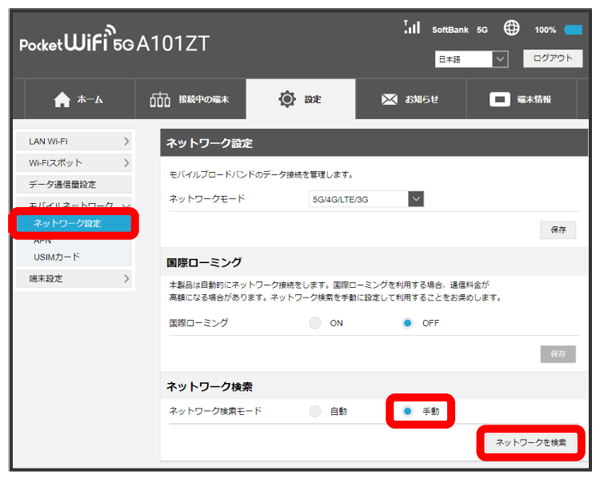Click the globe icon in the header
The height and width of the screenshot is (479, 600).
coord(511,29)
